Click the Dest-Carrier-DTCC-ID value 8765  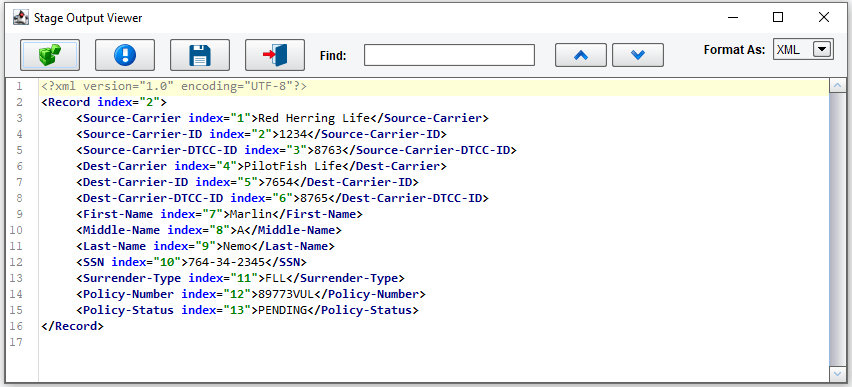[x=314, y=198]
